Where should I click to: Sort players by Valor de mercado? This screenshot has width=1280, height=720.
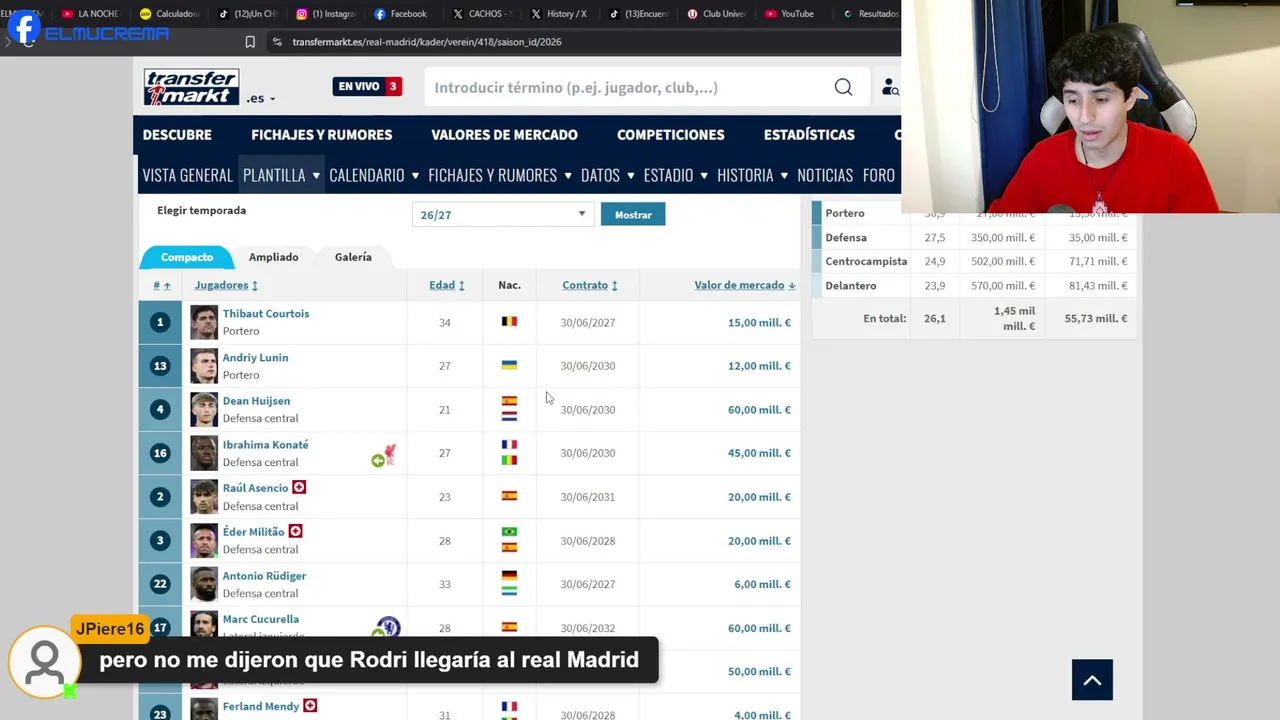pos(745,285)
